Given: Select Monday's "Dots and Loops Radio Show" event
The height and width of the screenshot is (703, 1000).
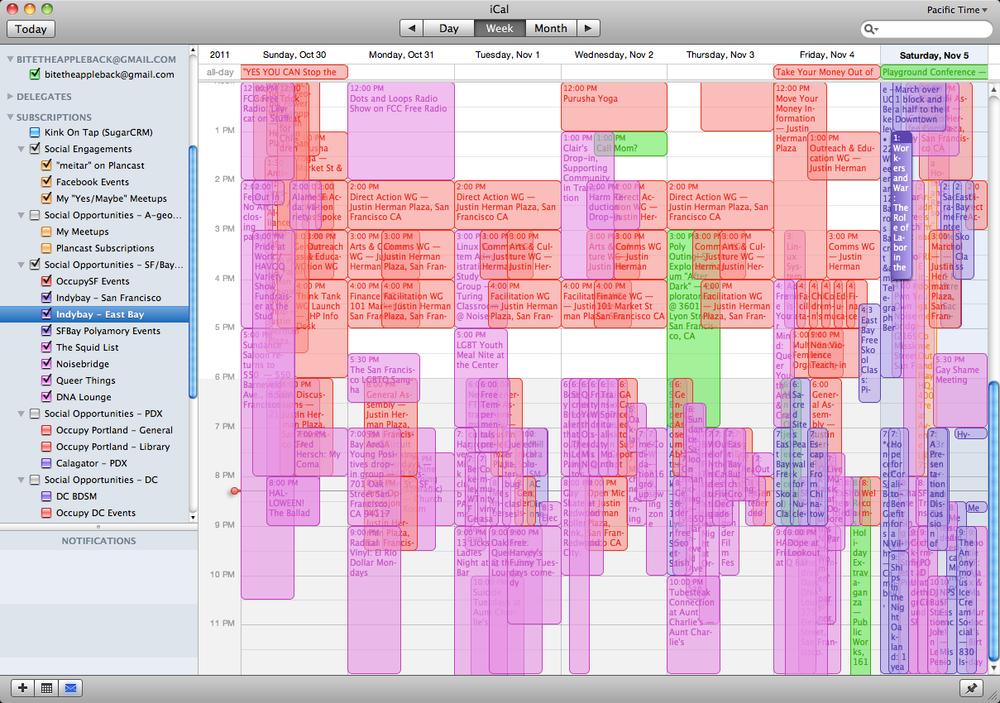Looking at the screenshot, I should coord(401,131).
